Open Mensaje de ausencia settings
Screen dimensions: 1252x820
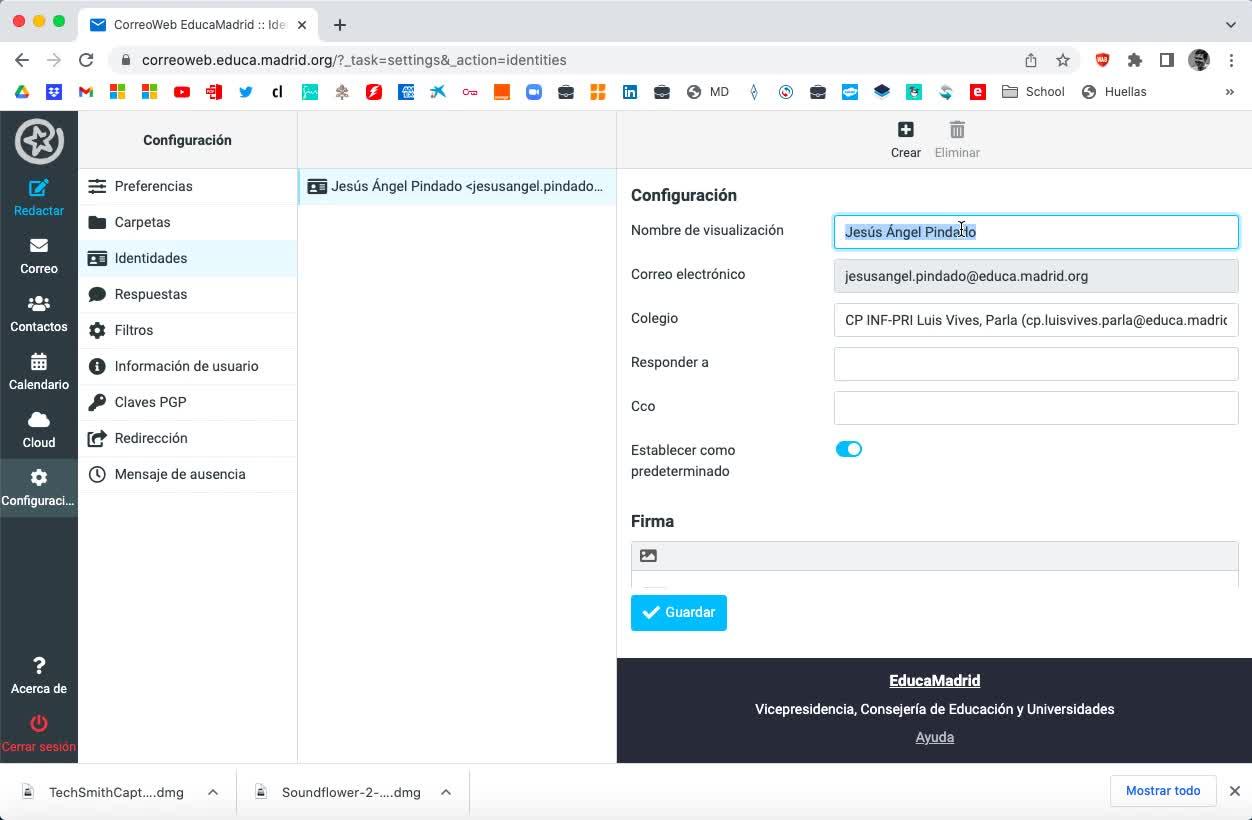(x=180, y=474)
